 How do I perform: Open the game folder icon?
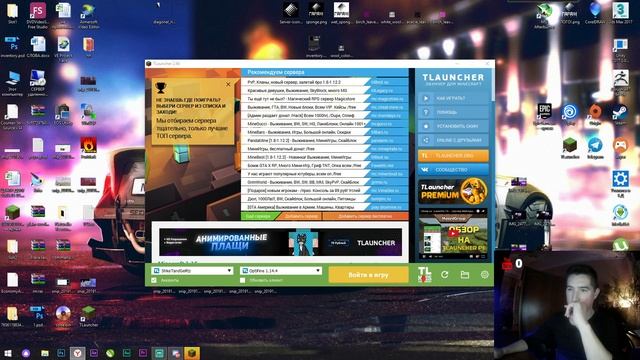(464, 275)
